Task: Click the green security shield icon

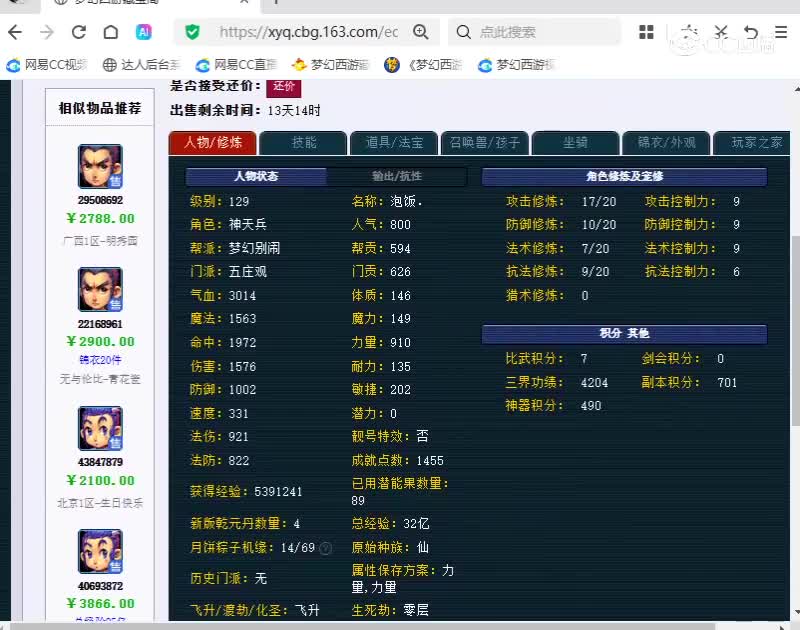Action: click(192, 32)
